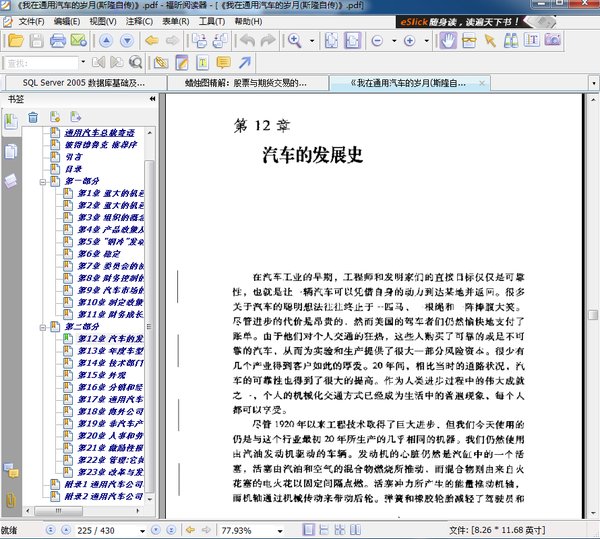Screen dimensions: 600x539
Task: Open the Attachments paperclip panel
Action: click(x=10, y=499)
